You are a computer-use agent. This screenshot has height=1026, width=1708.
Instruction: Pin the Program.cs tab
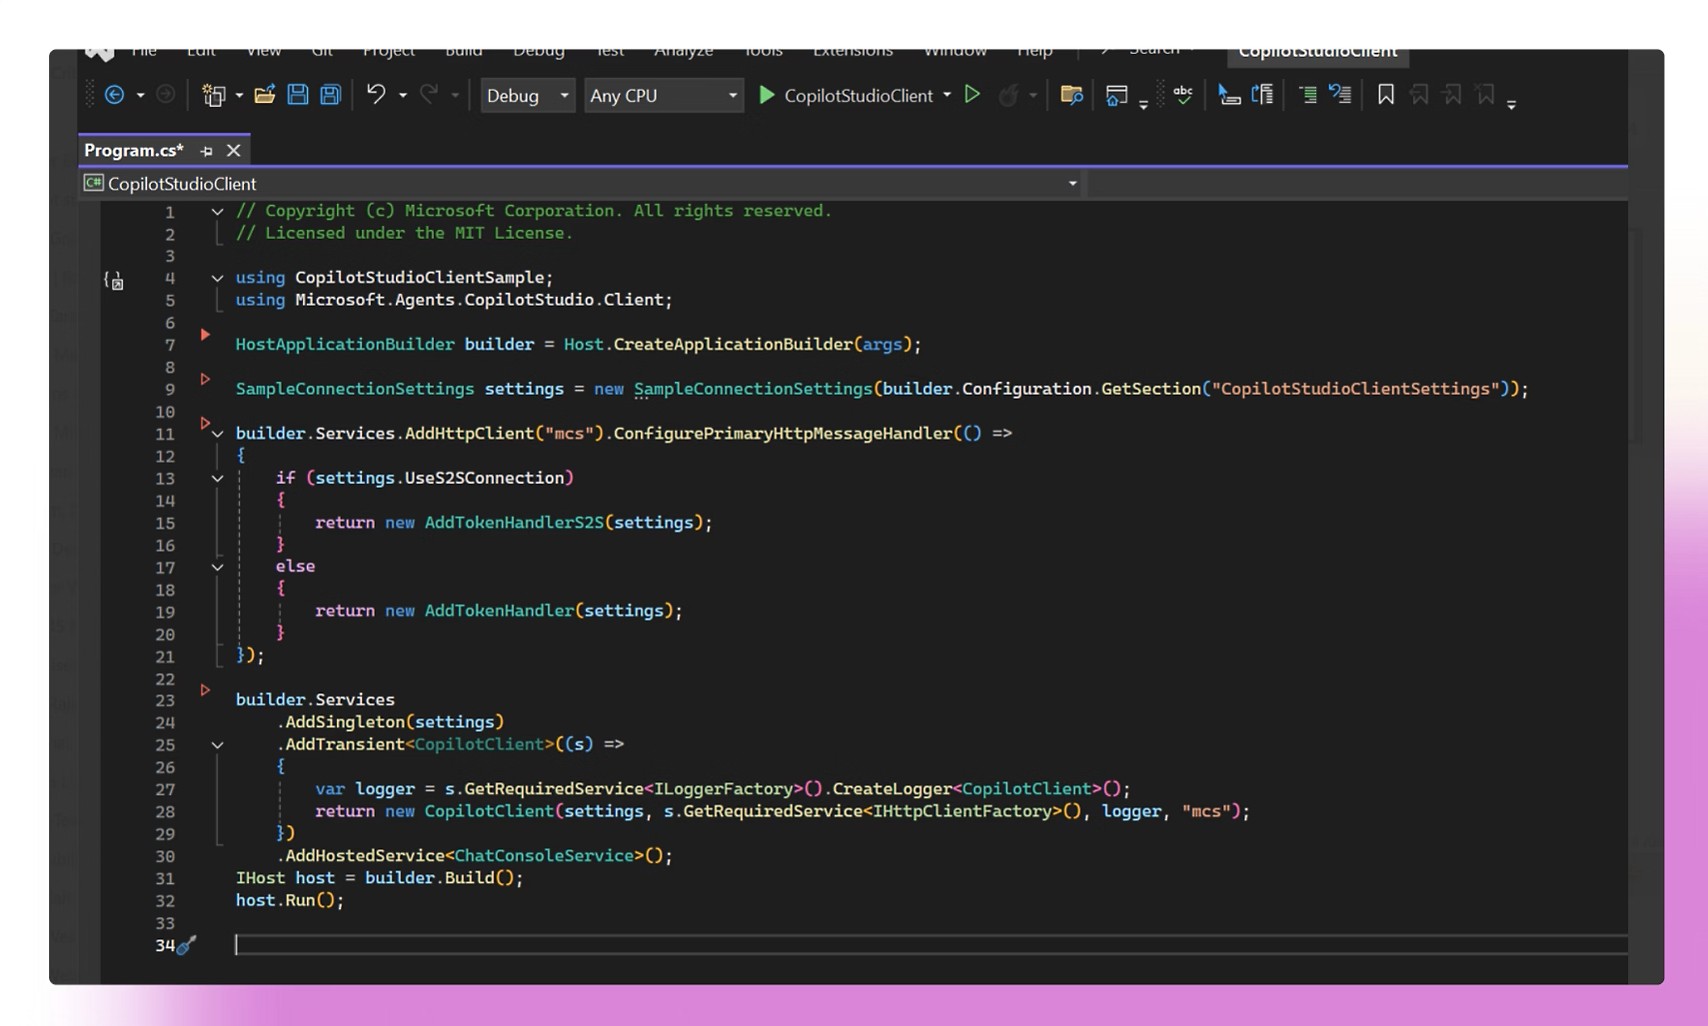click(x=206, y=150)
